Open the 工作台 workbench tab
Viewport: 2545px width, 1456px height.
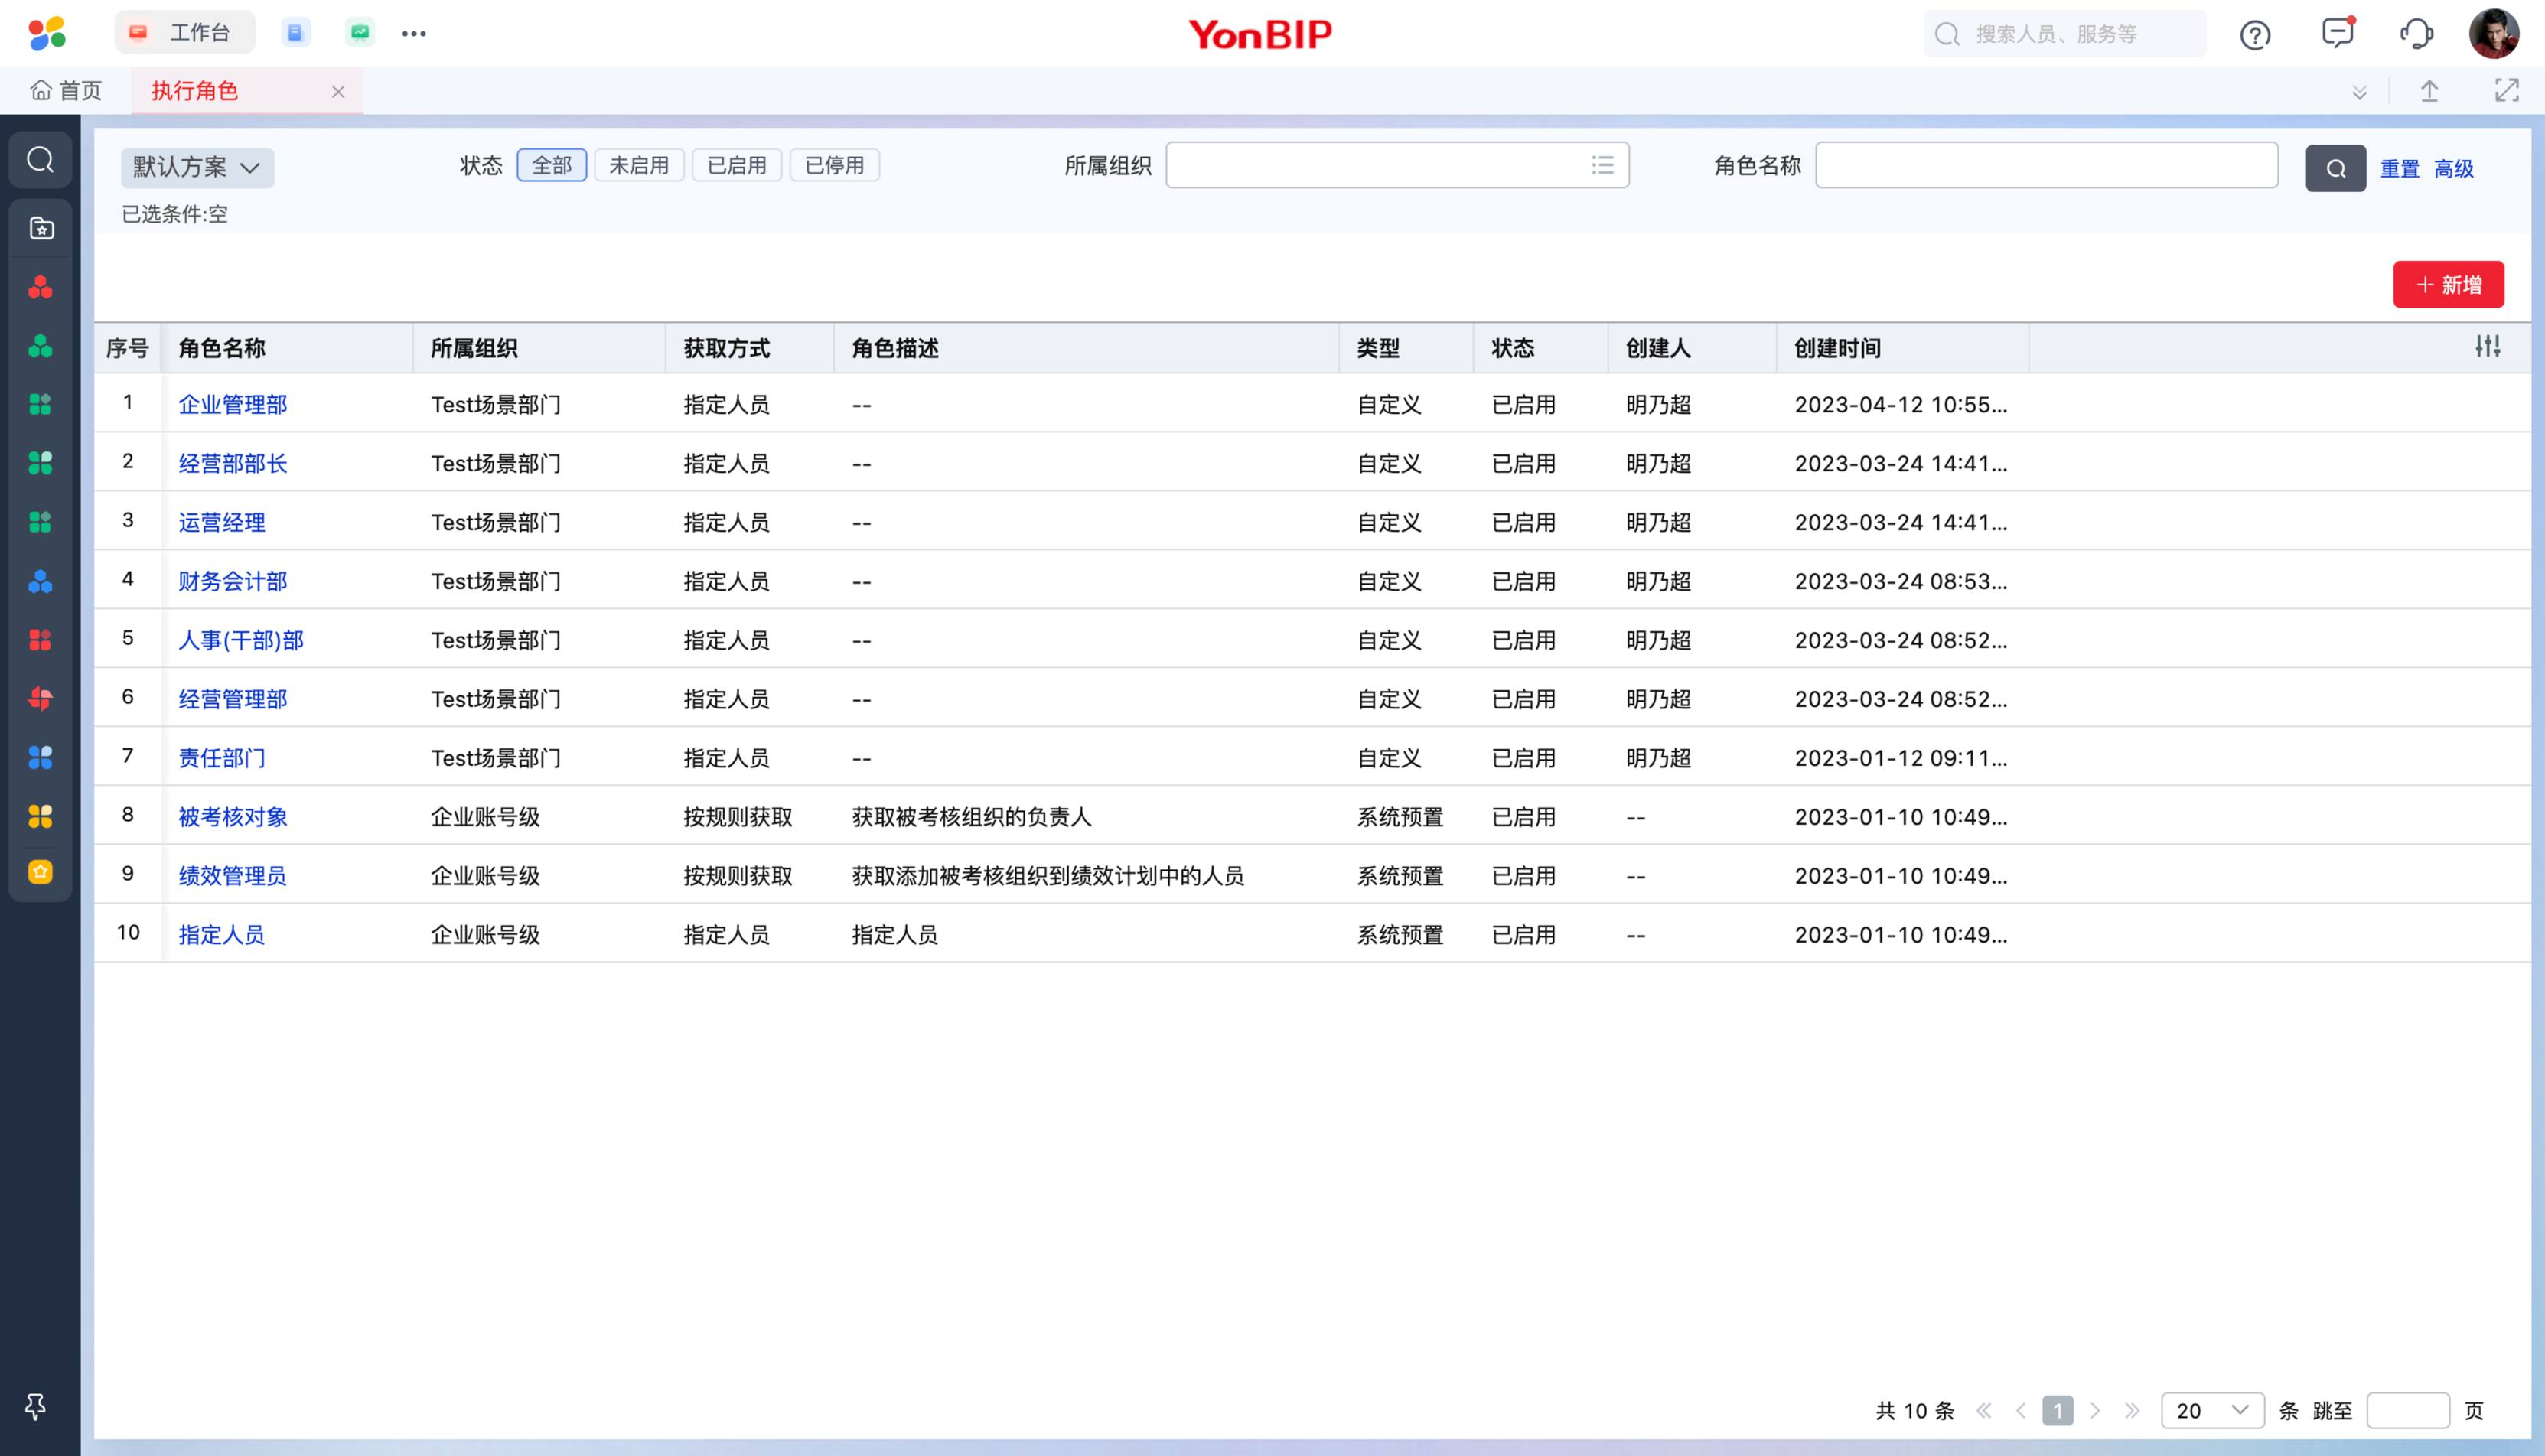pyautogui.click(x=185, y=33)
